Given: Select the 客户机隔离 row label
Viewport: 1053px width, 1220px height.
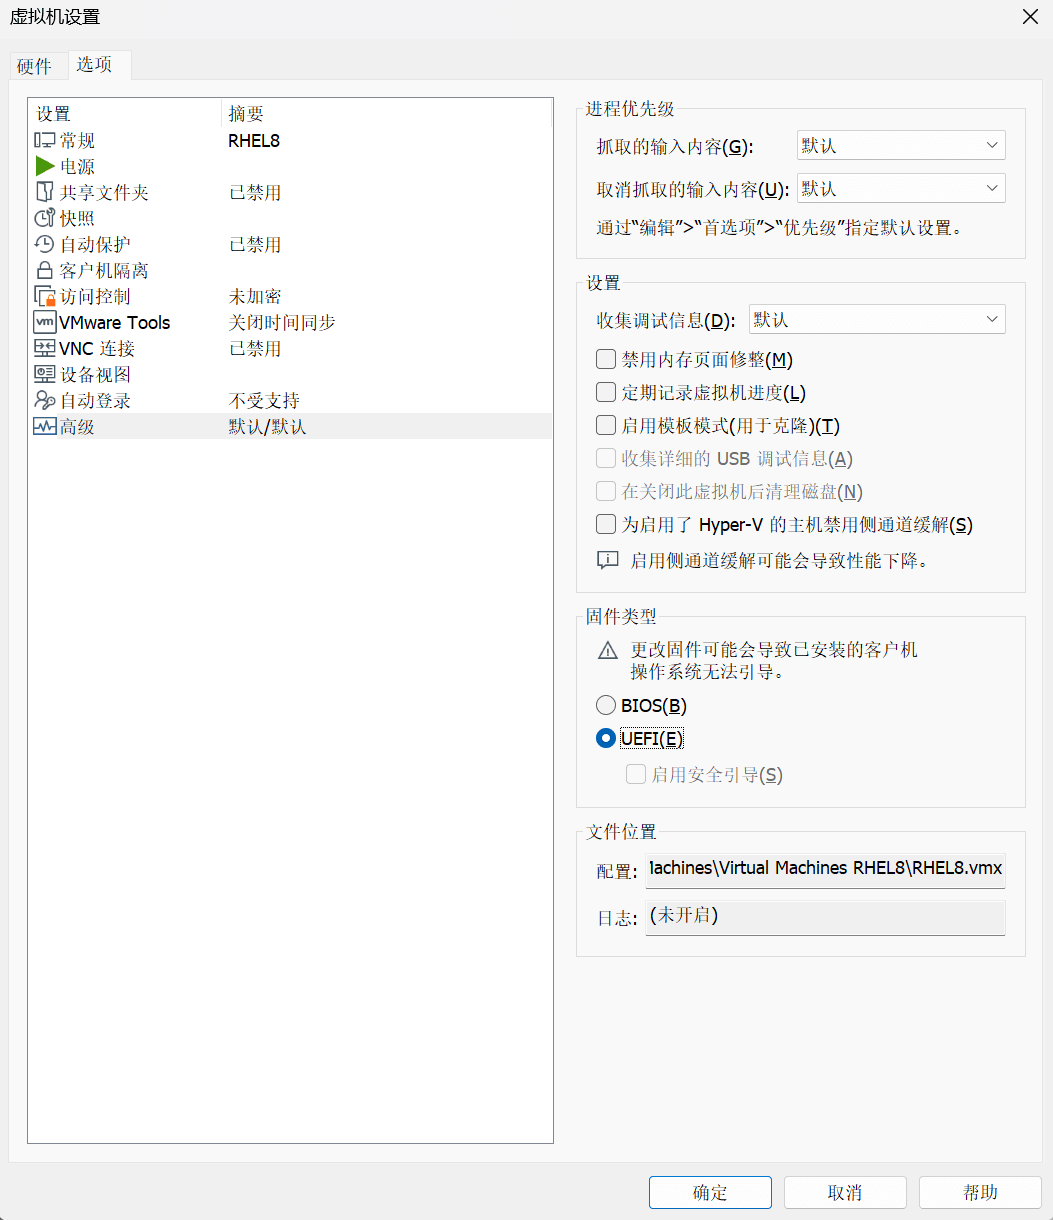Looking at the screenshot, I should tap(105, 271).
